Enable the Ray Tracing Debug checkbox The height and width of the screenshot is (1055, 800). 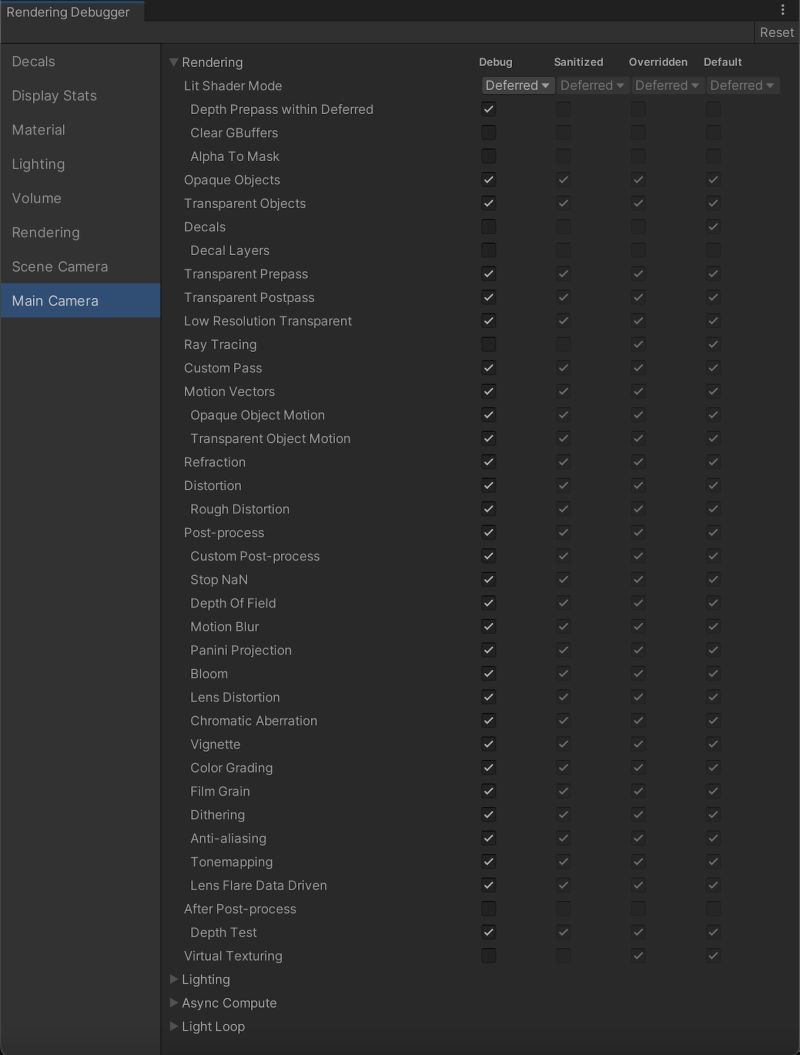[488, 344]
